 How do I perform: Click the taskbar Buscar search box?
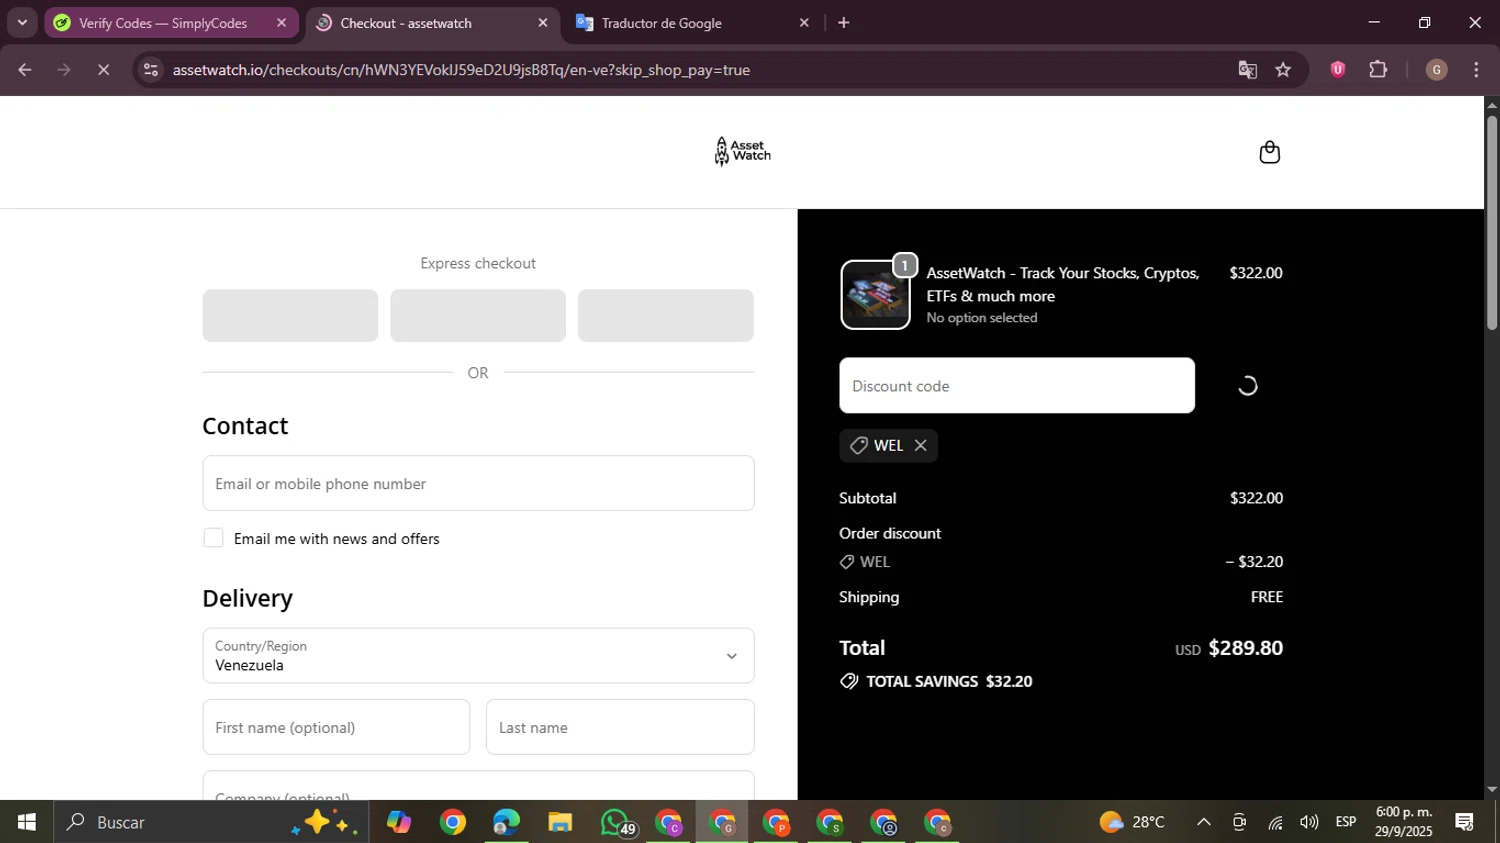tap(211, 822)
